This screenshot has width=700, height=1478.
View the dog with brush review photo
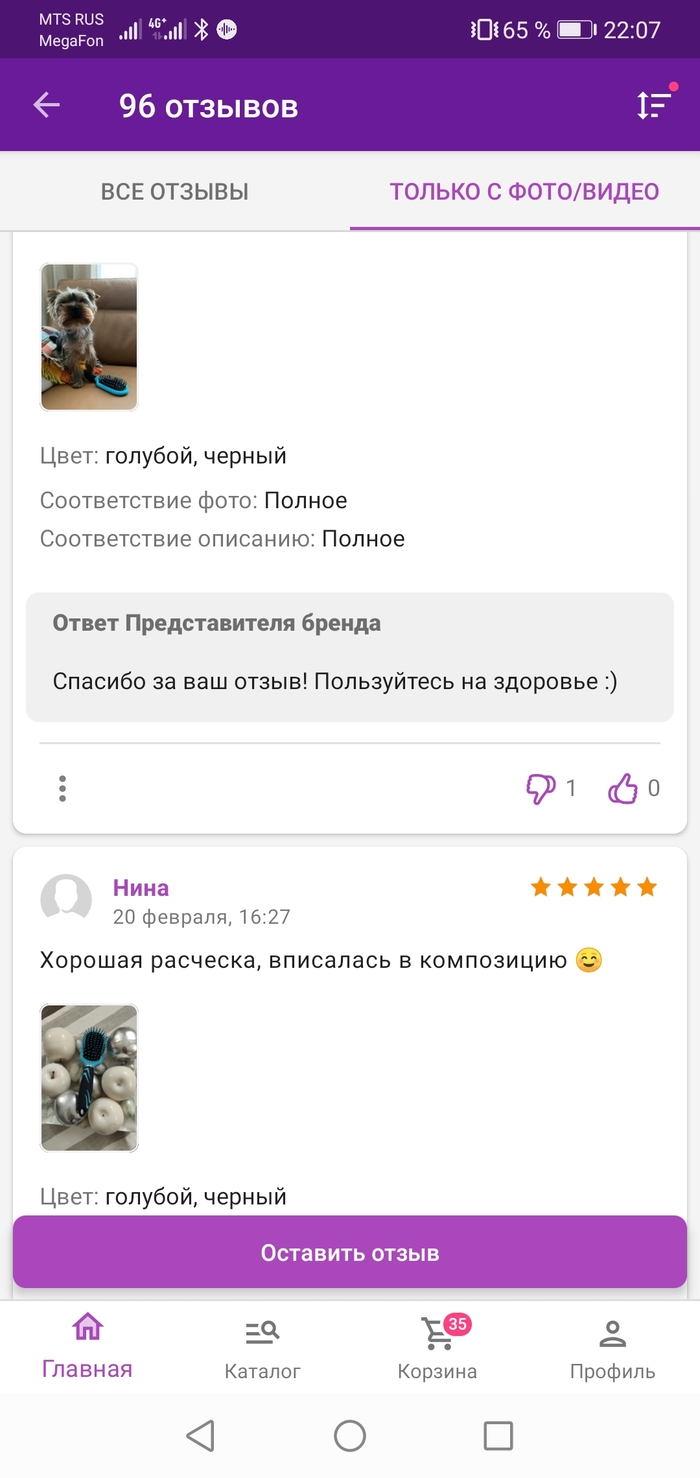click(89, 337)
